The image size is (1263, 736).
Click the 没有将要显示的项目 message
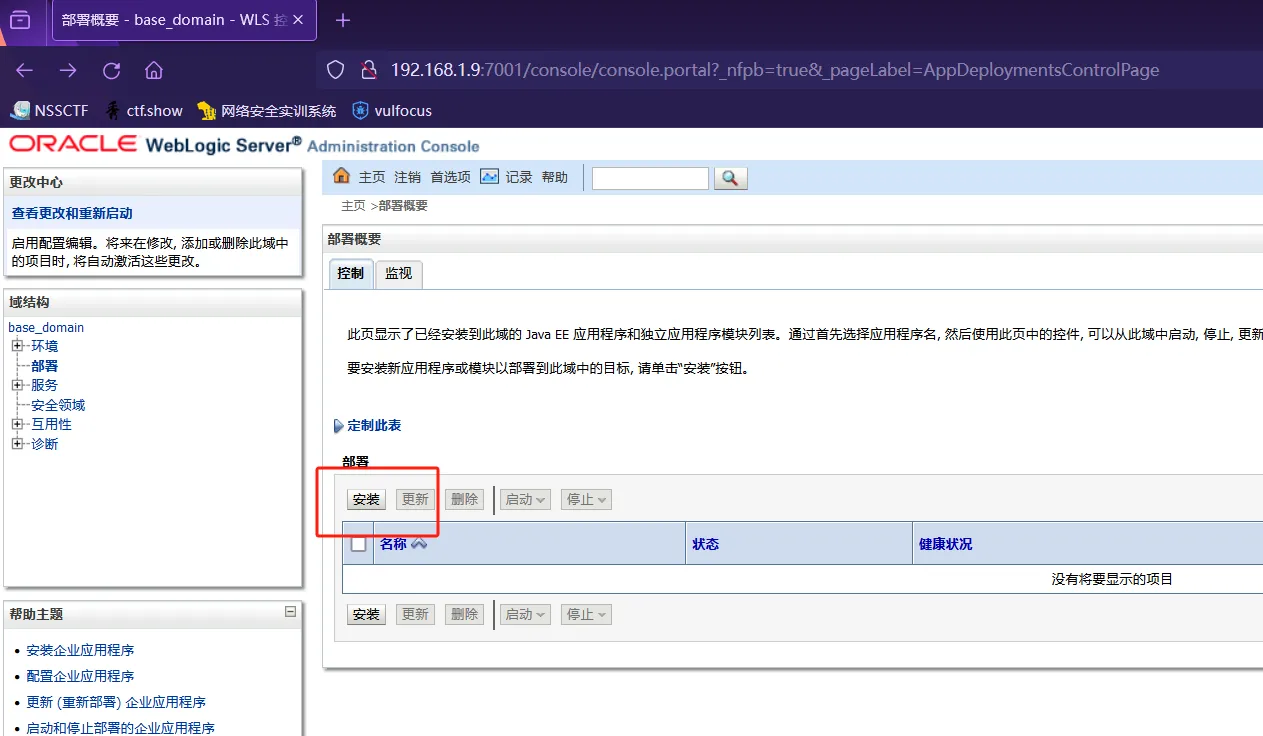(1112, 579)
